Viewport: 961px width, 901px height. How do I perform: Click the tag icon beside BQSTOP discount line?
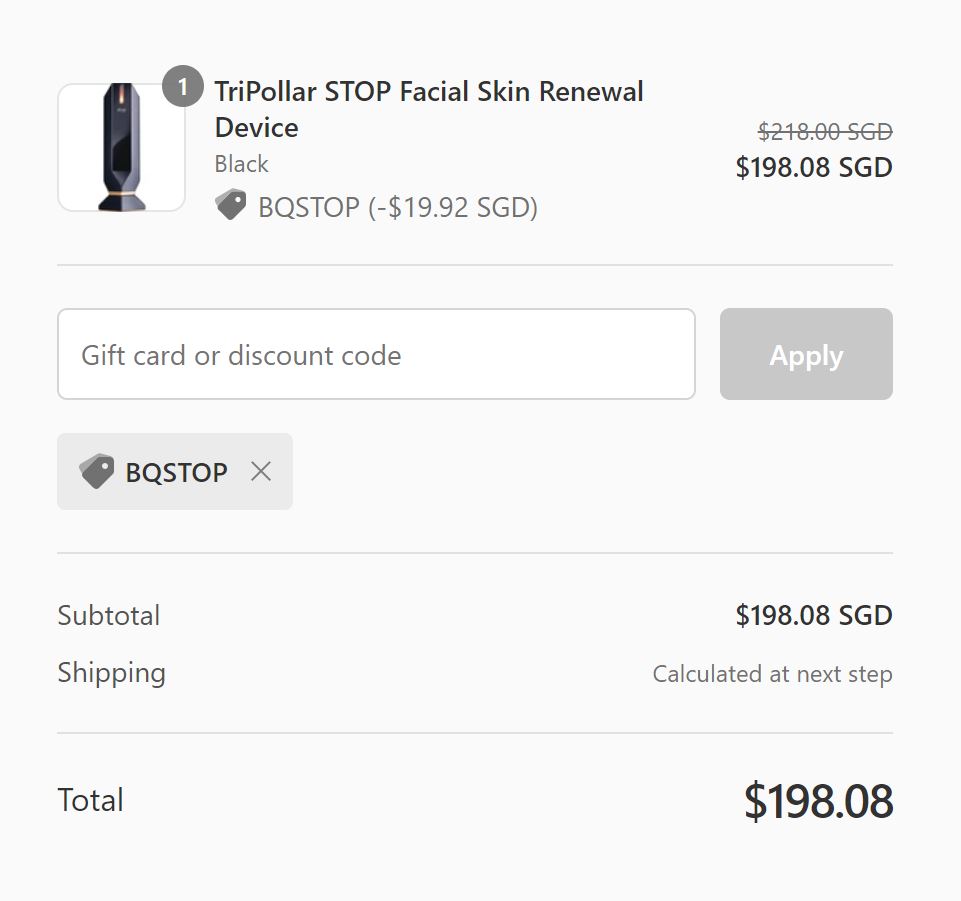pos(231,206)
